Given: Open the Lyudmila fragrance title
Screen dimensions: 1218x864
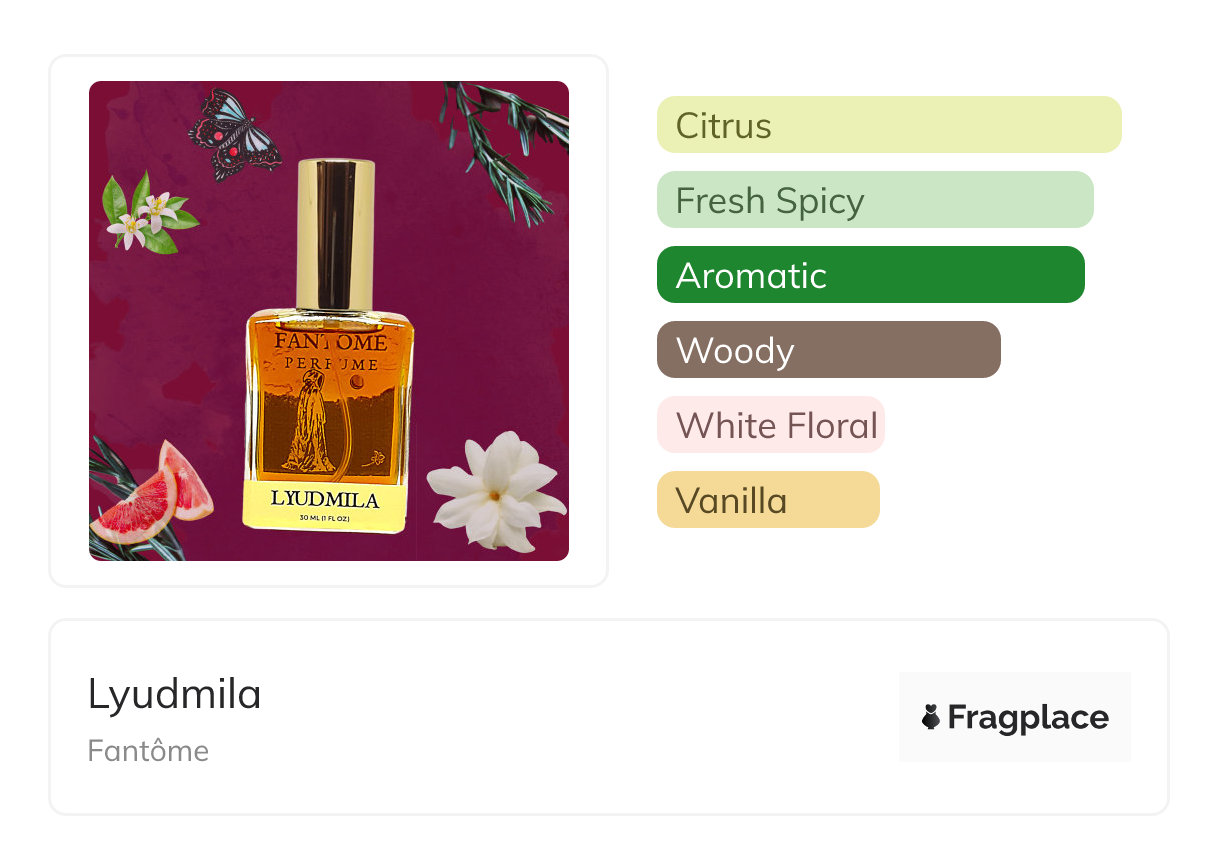Looking at the screenshot, I should pyautogui.click(x=174, y=694).
